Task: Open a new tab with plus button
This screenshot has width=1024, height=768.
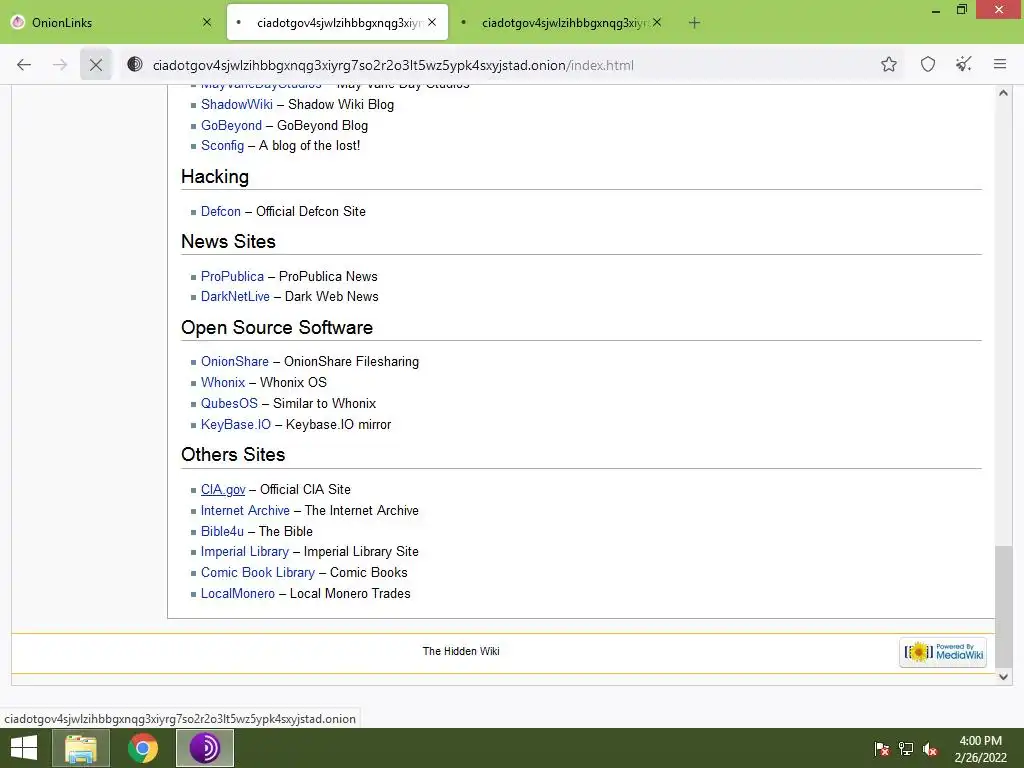Action: 694,23
